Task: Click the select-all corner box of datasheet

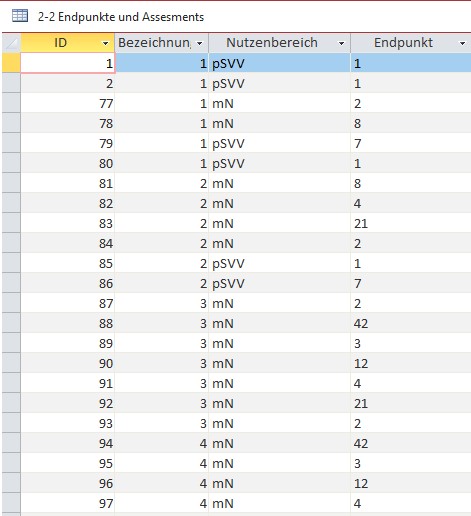Action: coord(11,43)
